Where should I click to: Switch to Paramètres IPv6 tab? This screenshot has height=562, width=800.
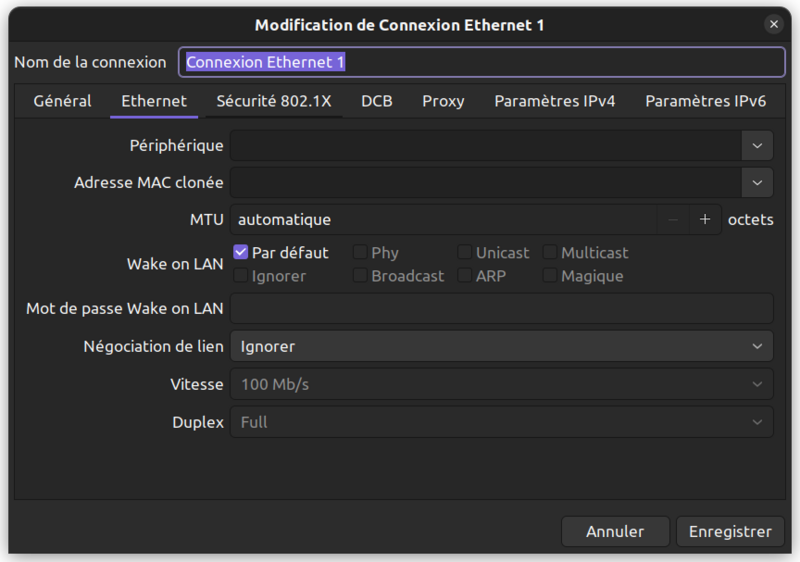(x=705, y=101)
